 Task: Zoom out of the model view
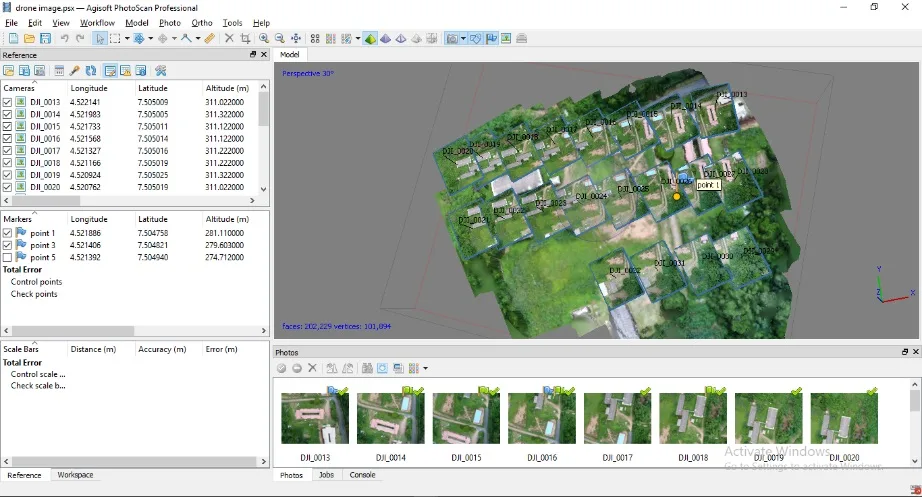[280, 38]
